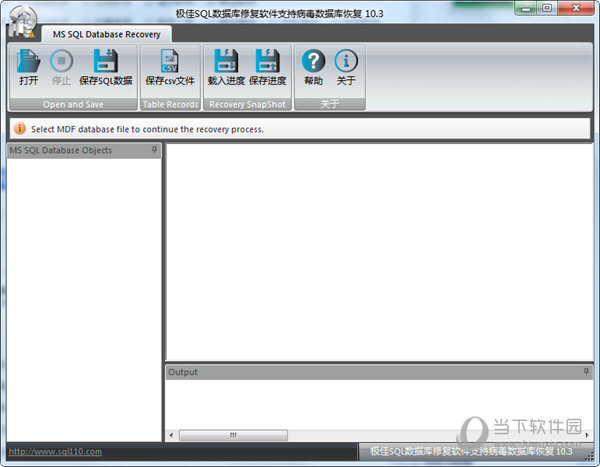Pin the MS SQL Database Objects panel
The height and width of the screenshot is (467, 600).
click(154, 150)
